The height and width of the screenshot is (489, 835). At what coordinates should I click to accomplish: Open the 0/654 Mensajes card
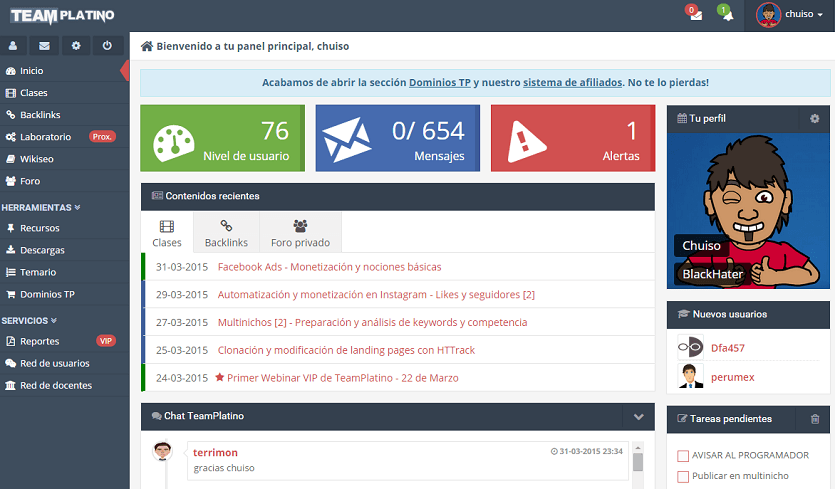tap(398, 138)
